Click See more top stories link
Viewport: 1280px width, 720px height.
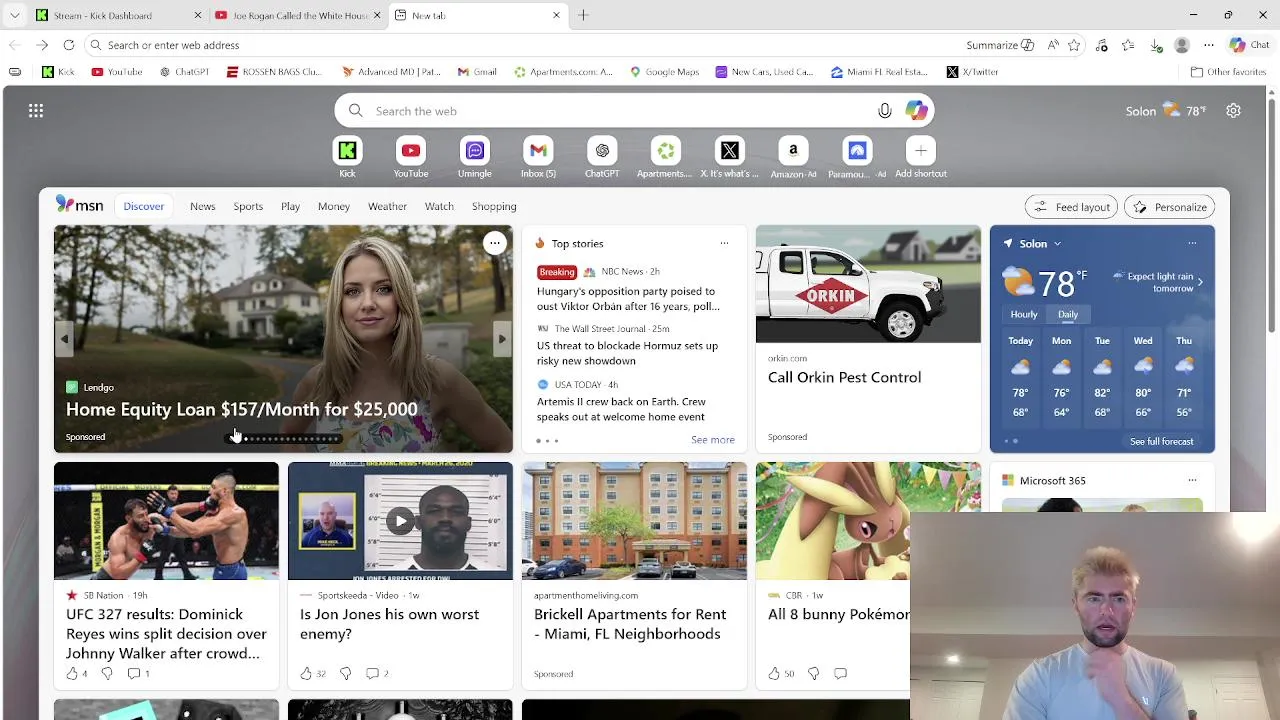tap(713, 440)
